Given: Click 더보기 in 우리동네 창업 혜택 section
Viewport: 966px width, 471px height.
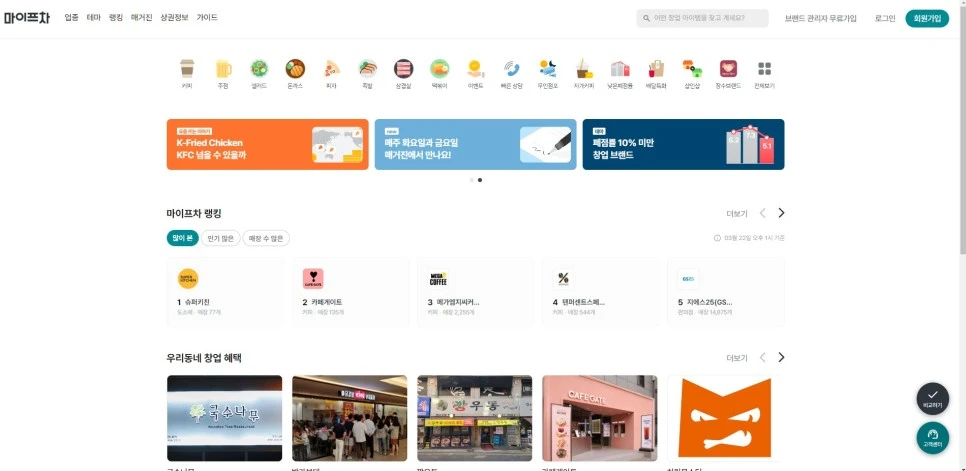Looking at the screenshot, I should click(737, 358).
